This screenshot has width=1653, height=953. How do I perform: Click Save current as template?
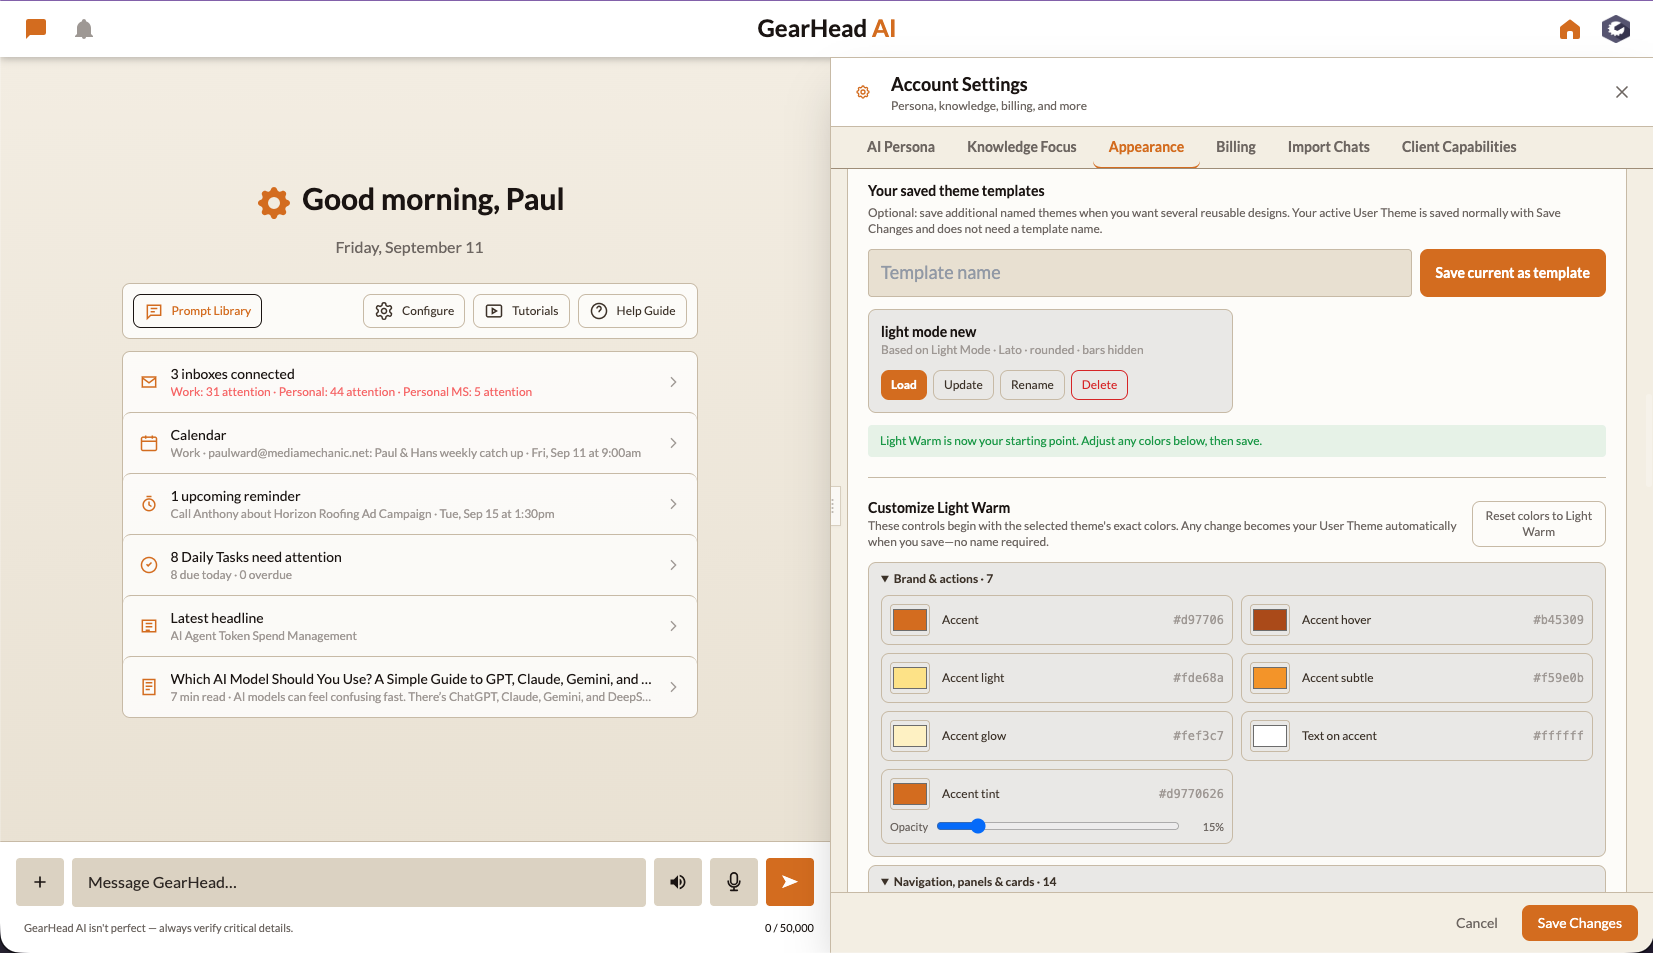[1512, 273]
